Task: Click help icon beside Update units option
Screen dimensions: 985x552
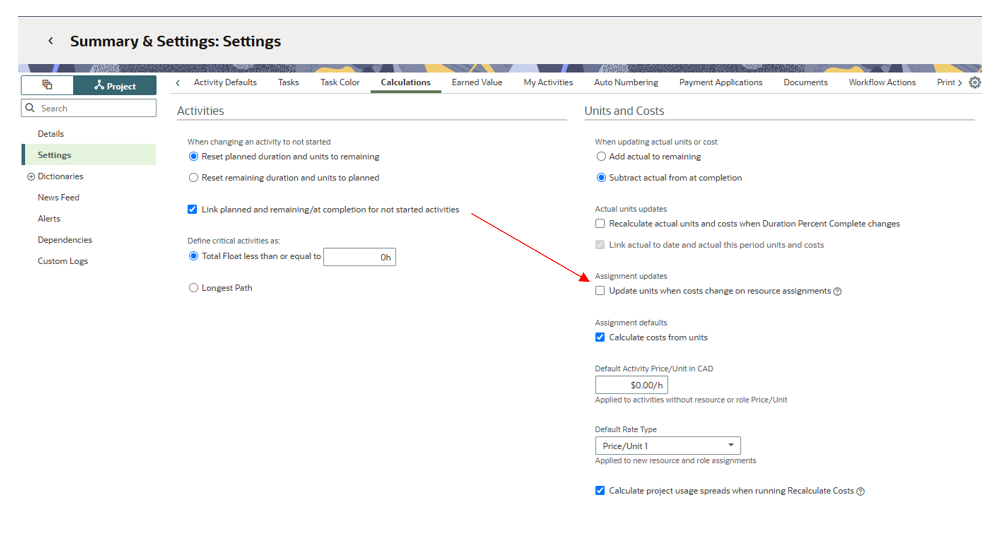Action: click(x=837, y=292)
